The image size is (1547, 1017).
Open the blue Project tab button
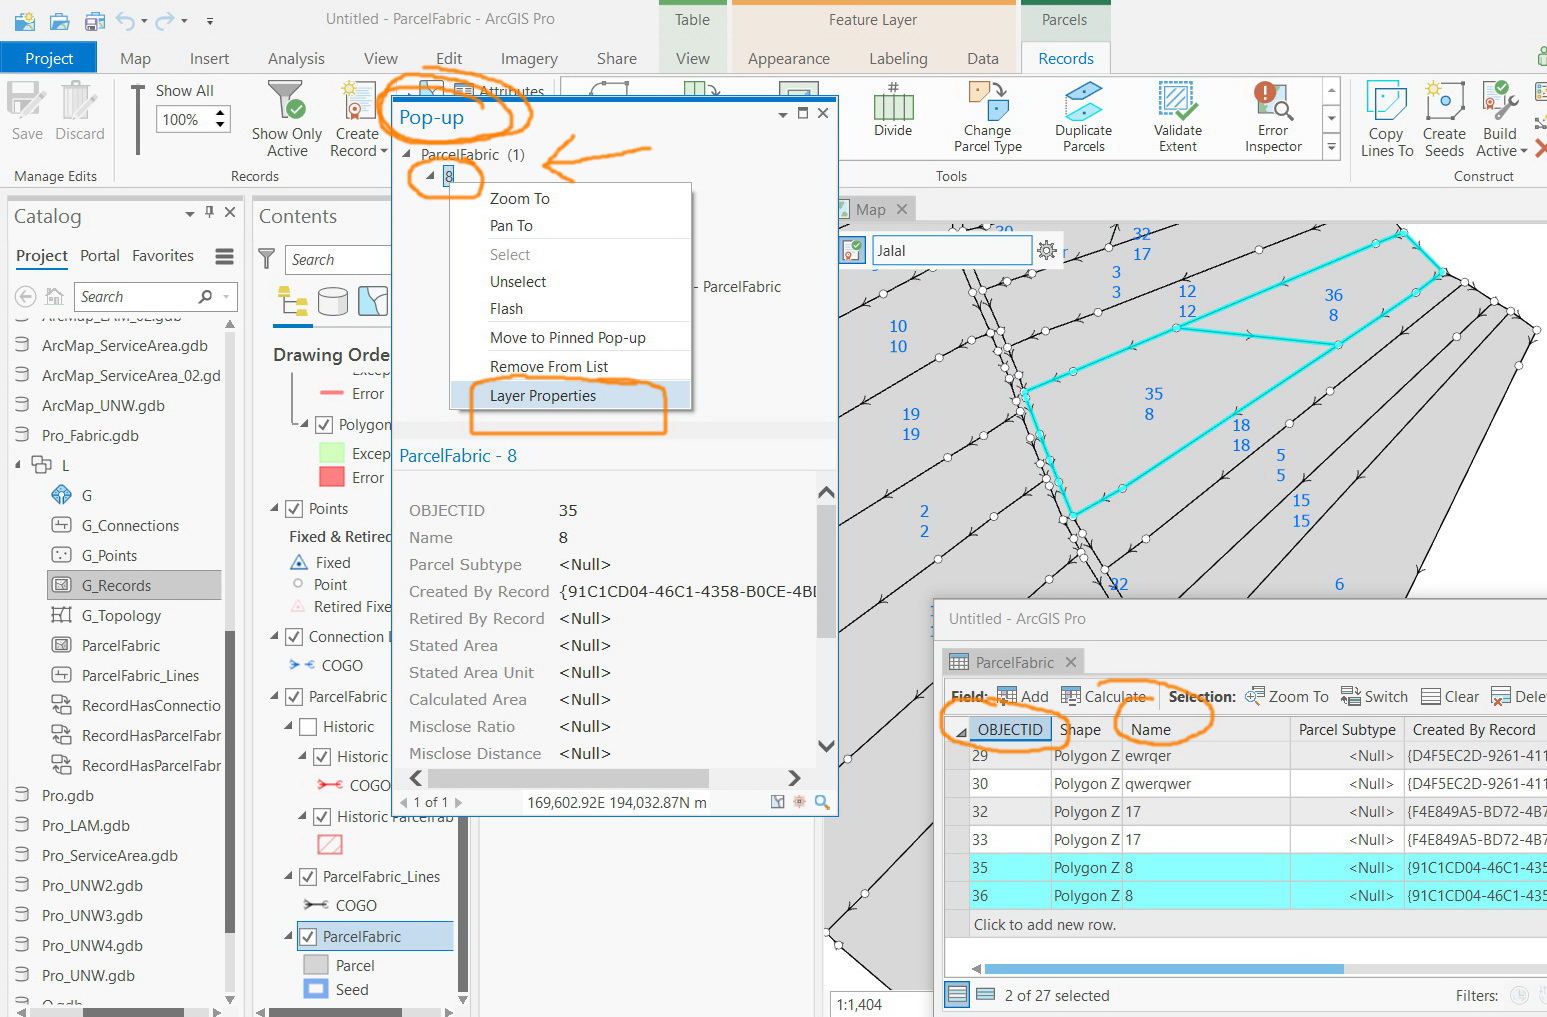pos(49,58)
